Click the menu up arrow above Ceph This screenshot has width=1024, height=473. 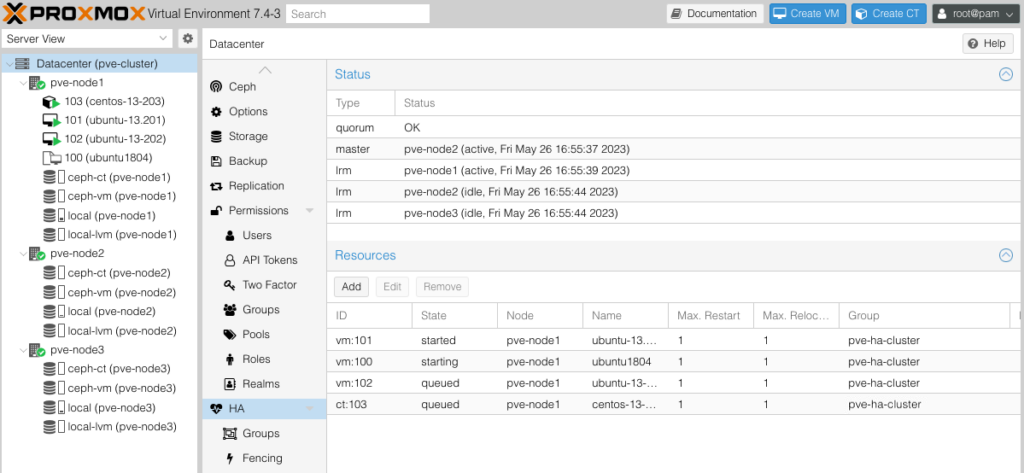click(x=264, y=70)
